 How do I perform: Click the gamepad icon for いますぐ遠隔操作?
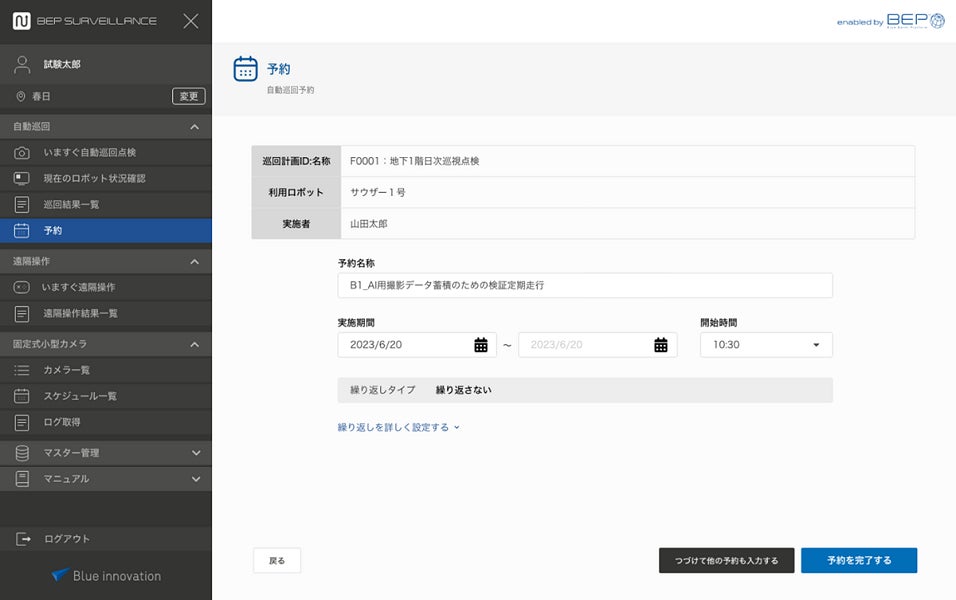[x=22, y=287]
